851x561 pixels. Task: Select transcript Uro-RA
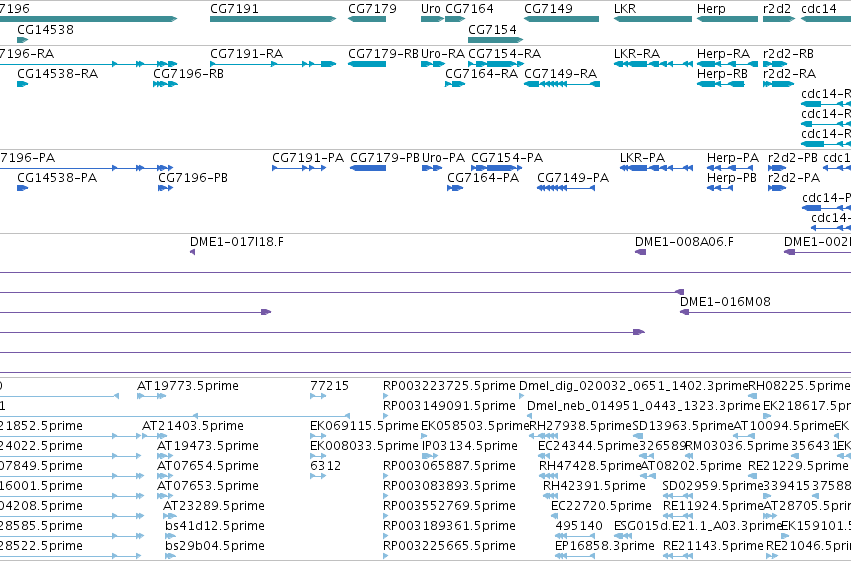[x=432, y=64]
